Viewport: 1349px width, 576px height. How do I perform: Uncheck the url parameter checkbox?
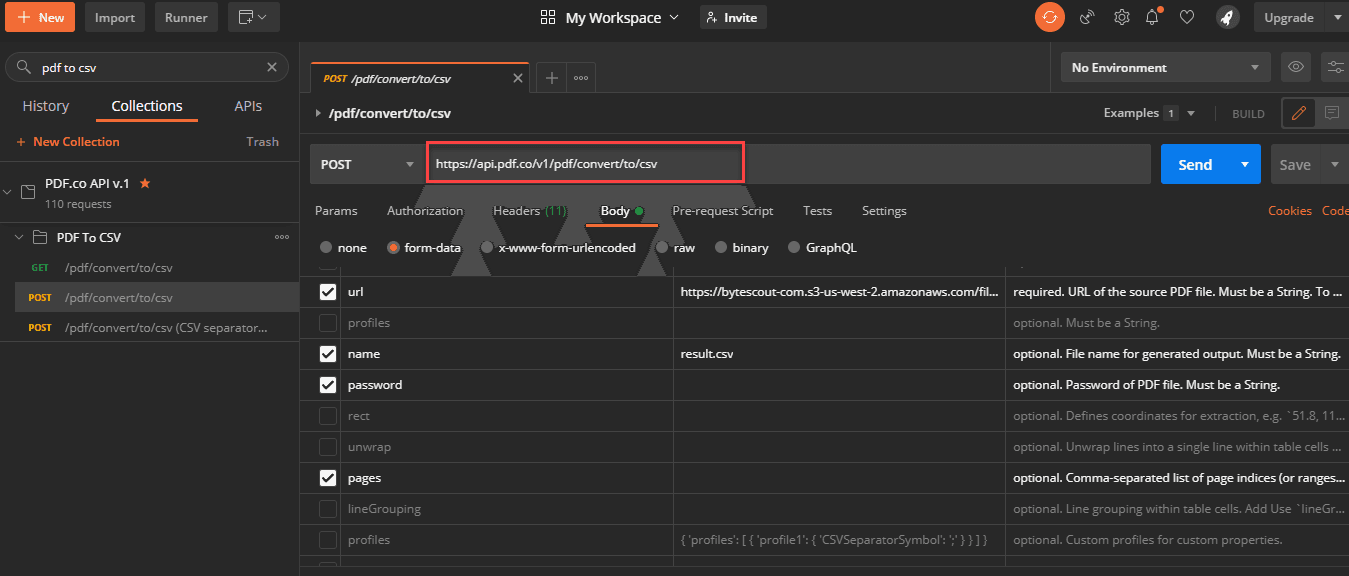pyautogui.click(x=328, y=292)
